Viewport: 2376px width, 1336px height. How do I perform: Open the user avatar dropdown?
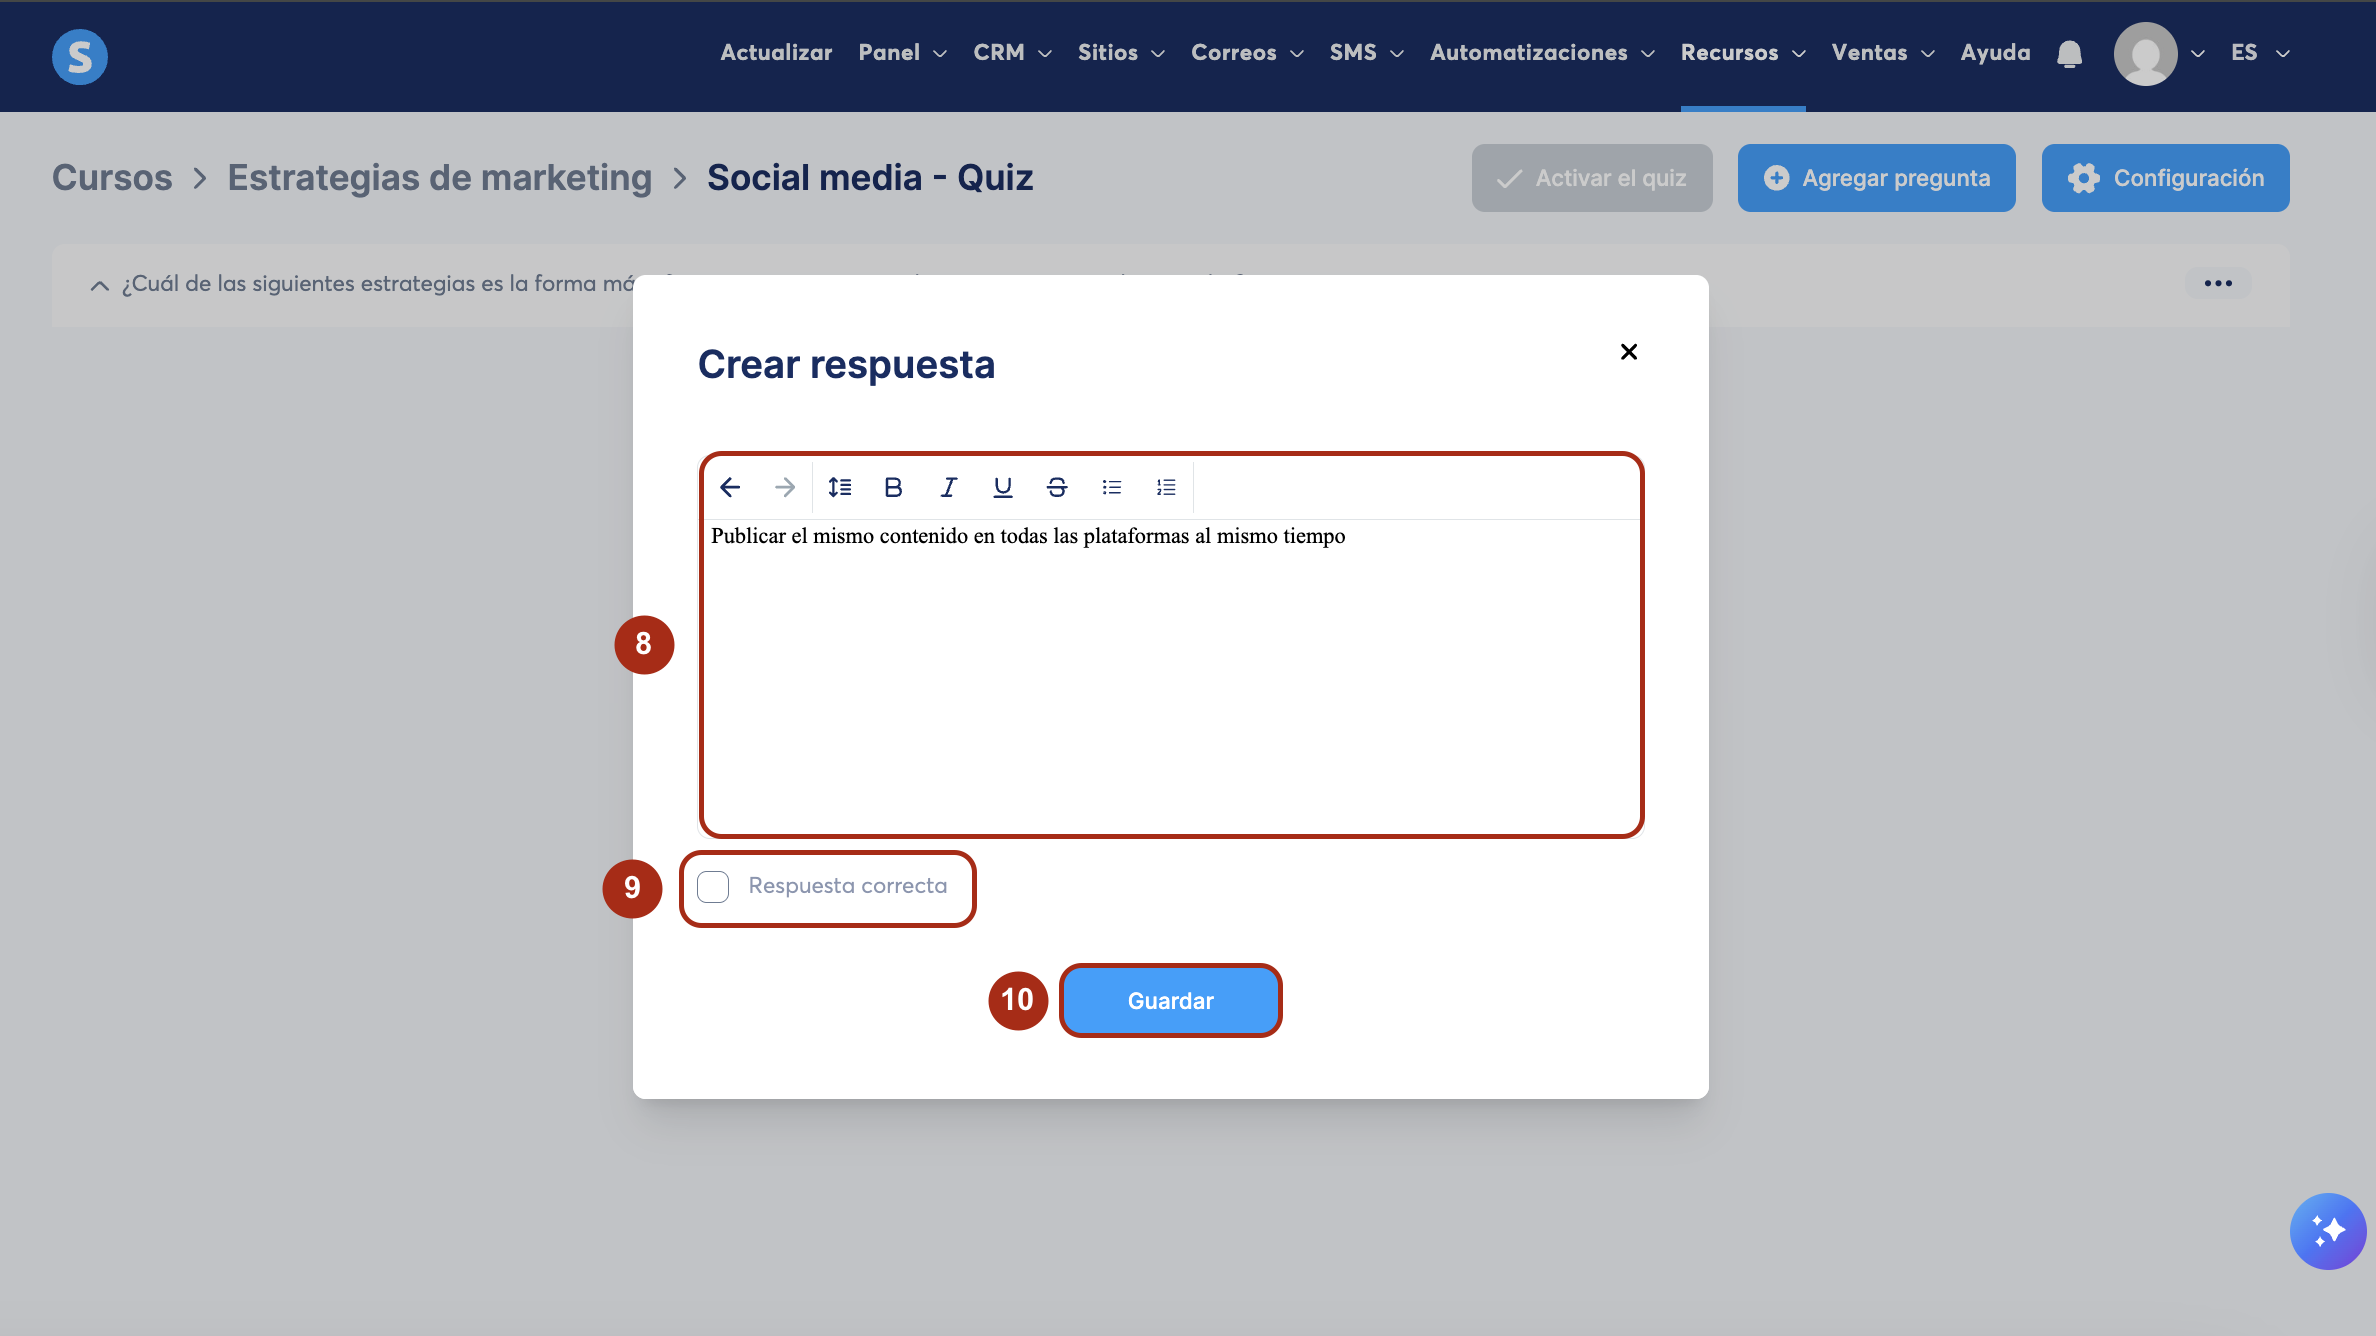click(x=2158, y=53)
